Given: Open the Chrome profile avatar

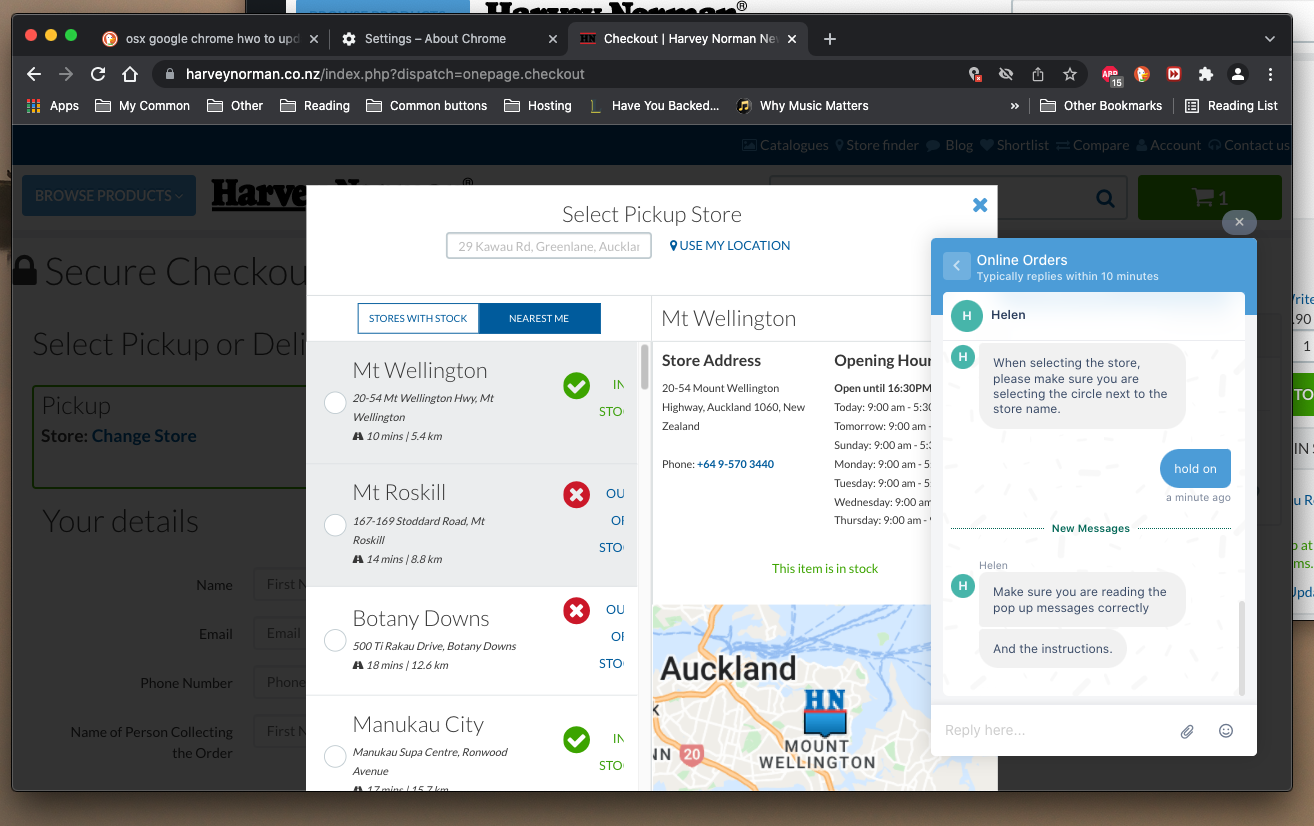Looking at the screenshot, I should point(1238,74).
